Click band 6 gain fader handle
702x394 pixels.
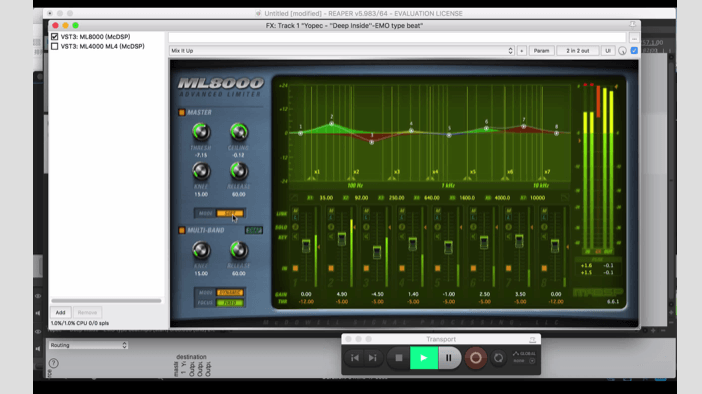point(484,242)
